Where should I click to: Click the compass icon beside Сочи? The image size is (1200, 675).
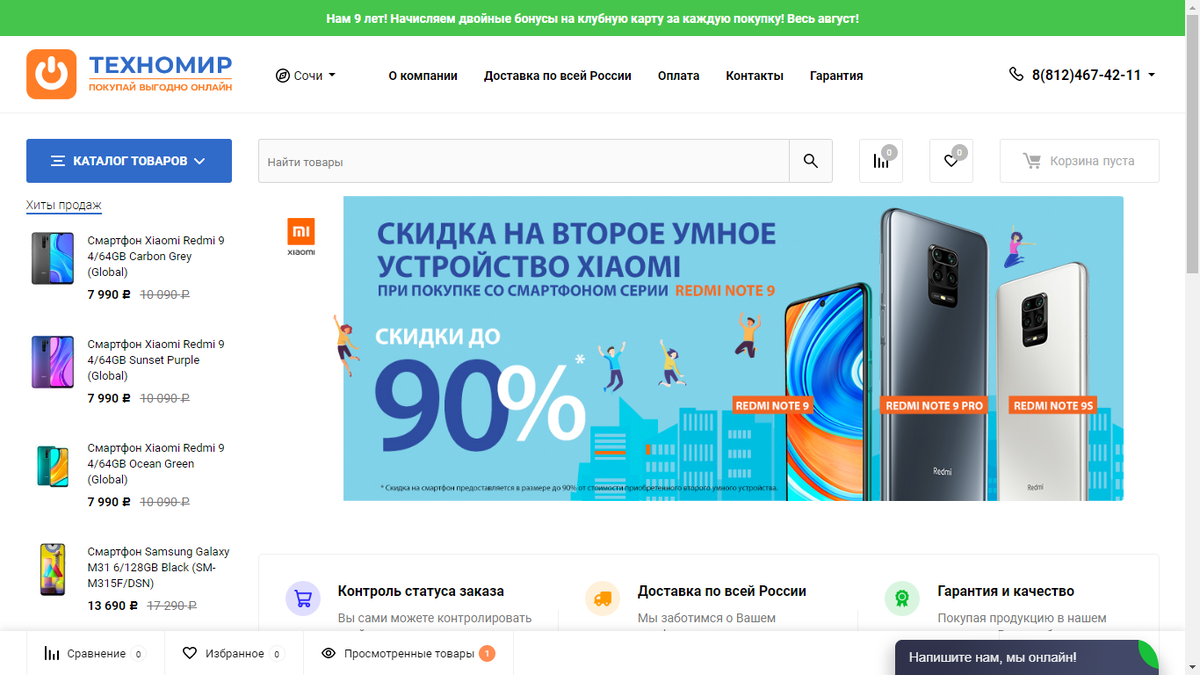pos(282,76)
